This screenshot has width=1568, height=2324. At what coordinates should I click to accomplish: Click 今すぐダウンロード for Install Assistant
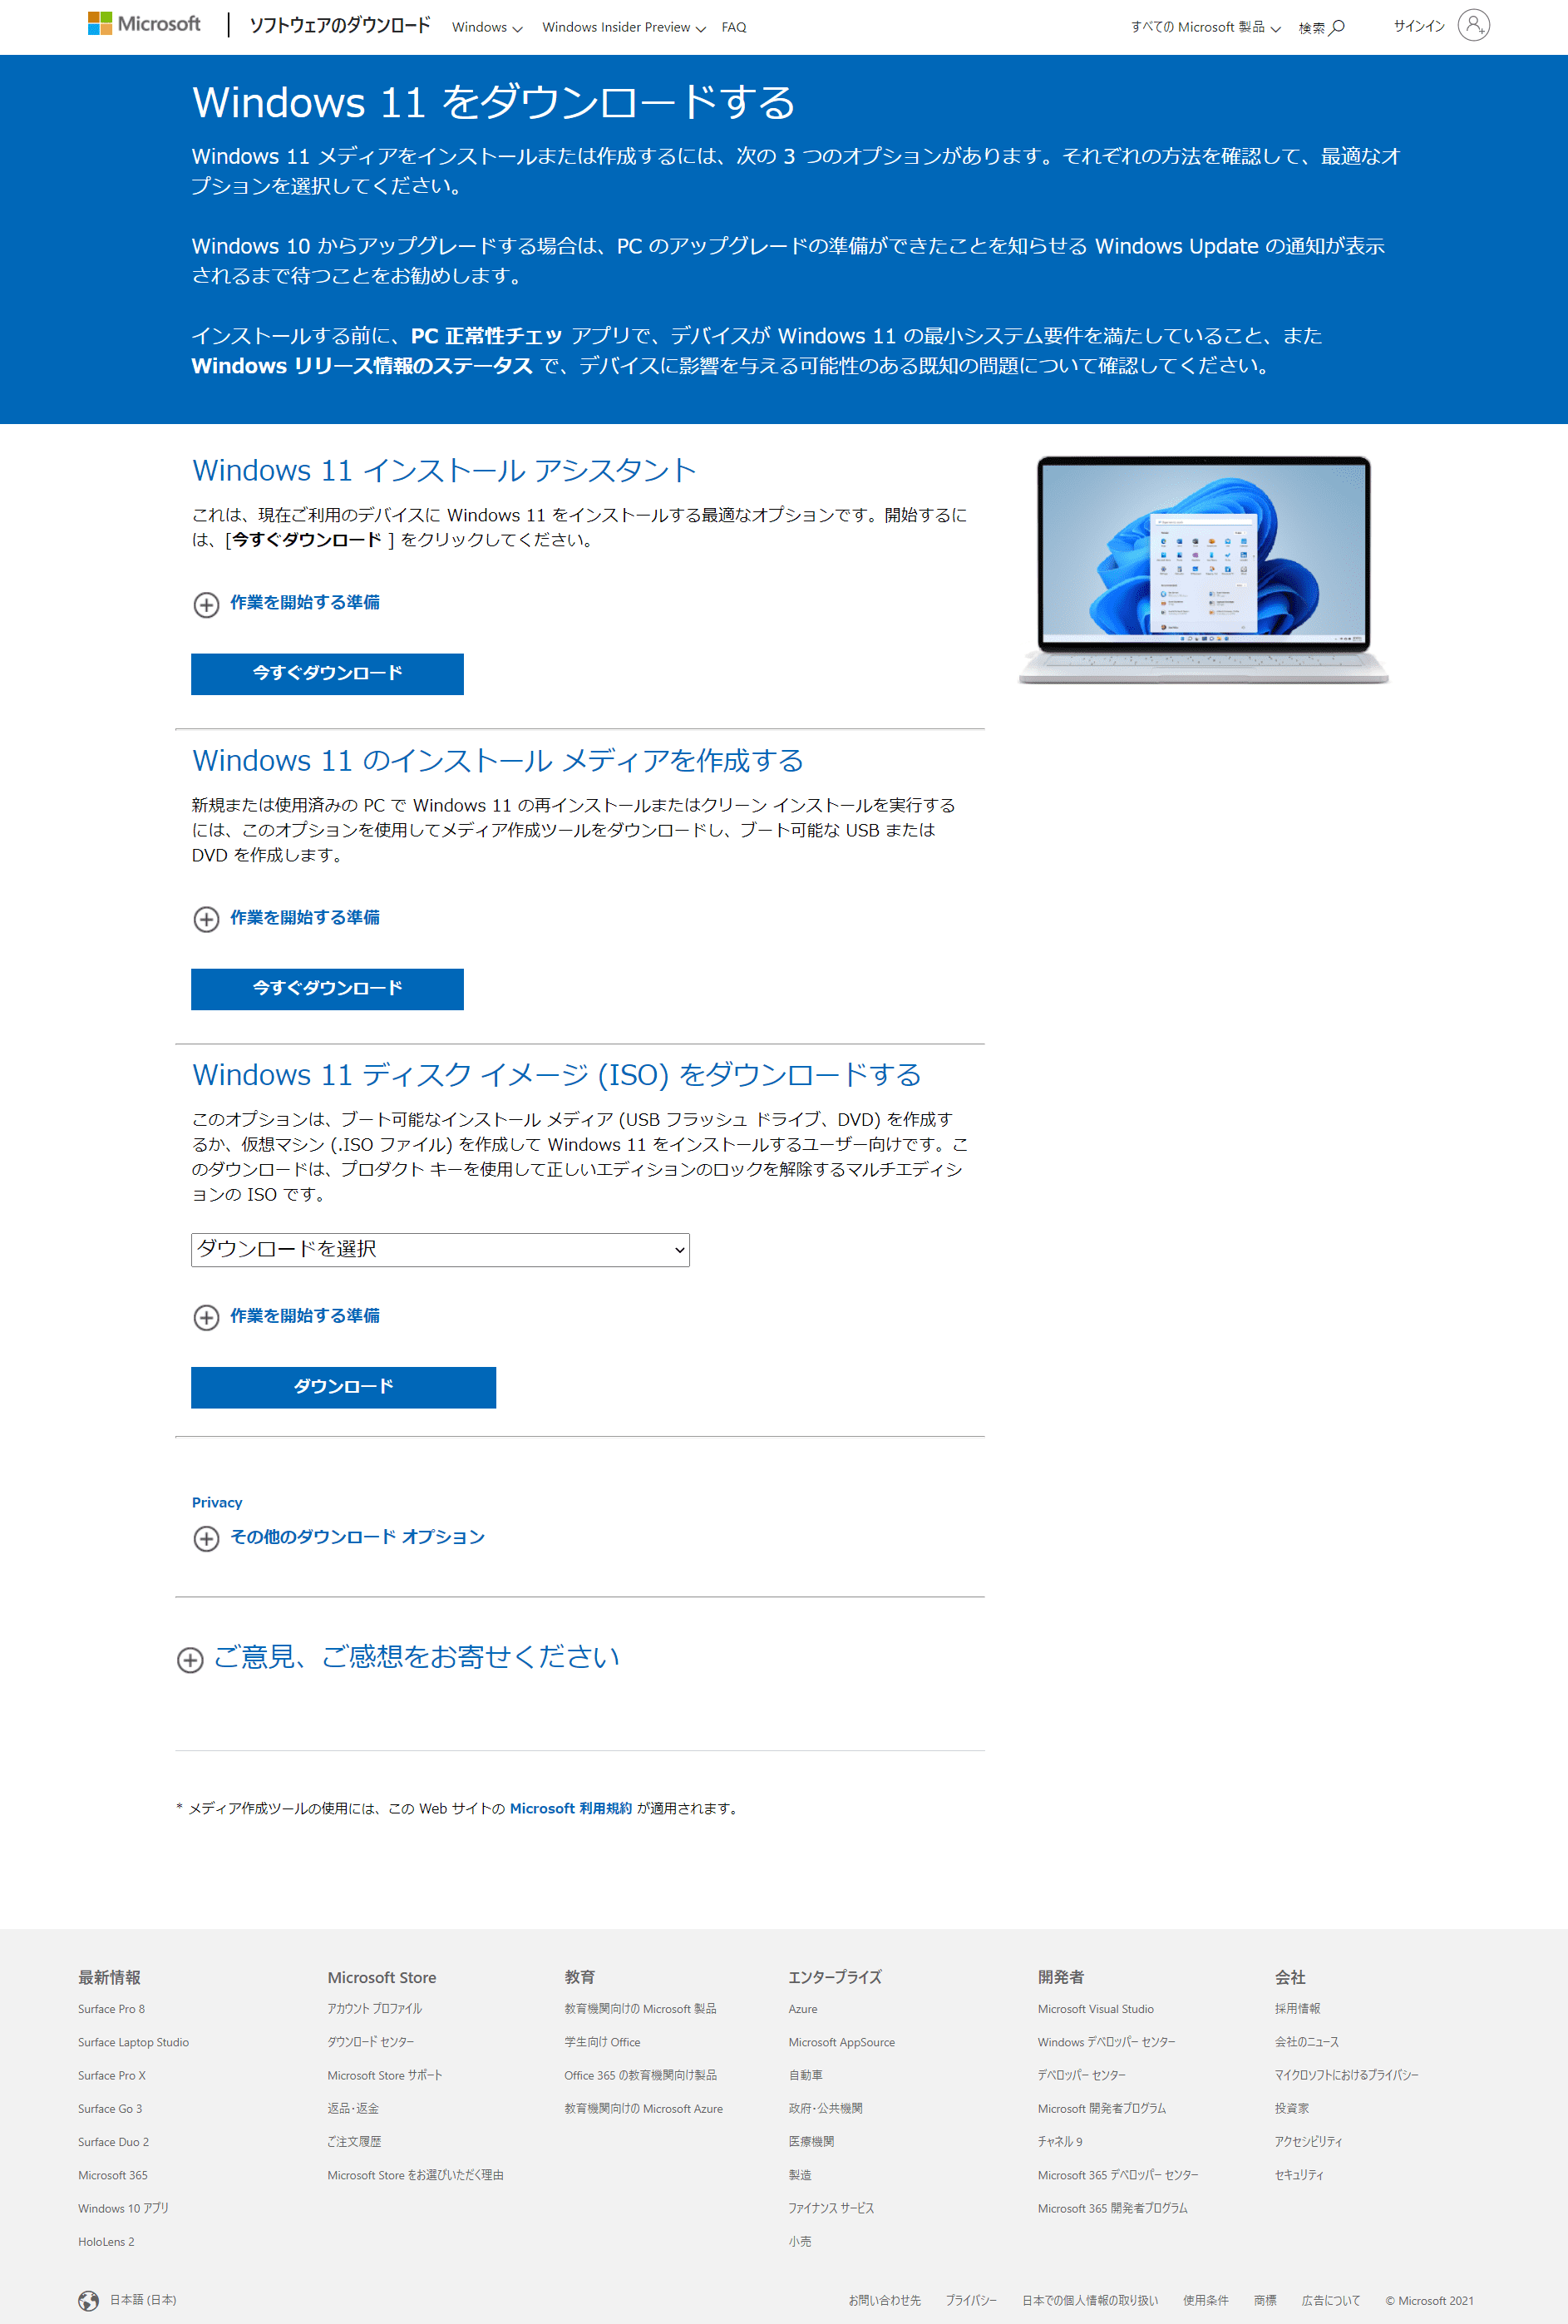[327, 673]
